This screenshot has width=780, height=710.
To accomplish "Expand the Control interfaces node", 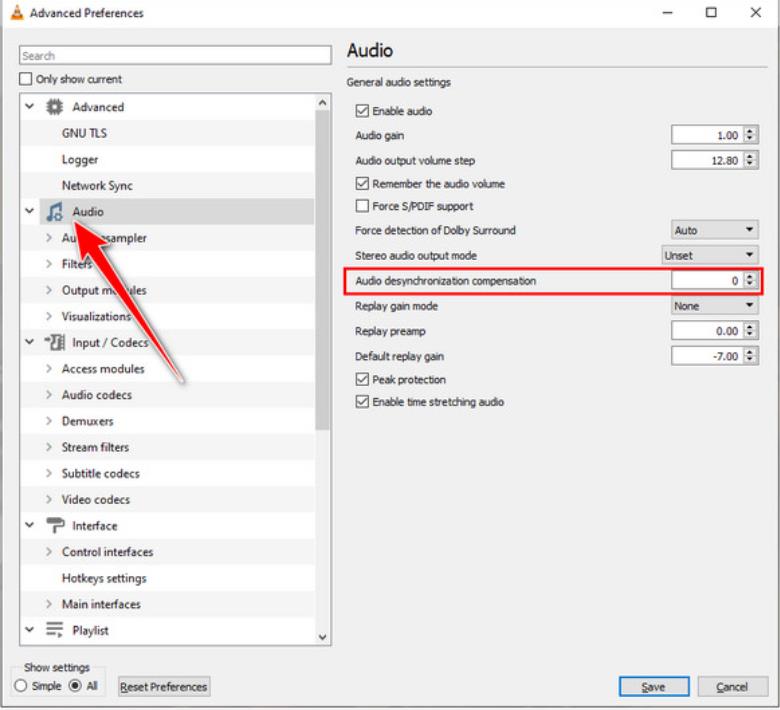I will 49,552.
